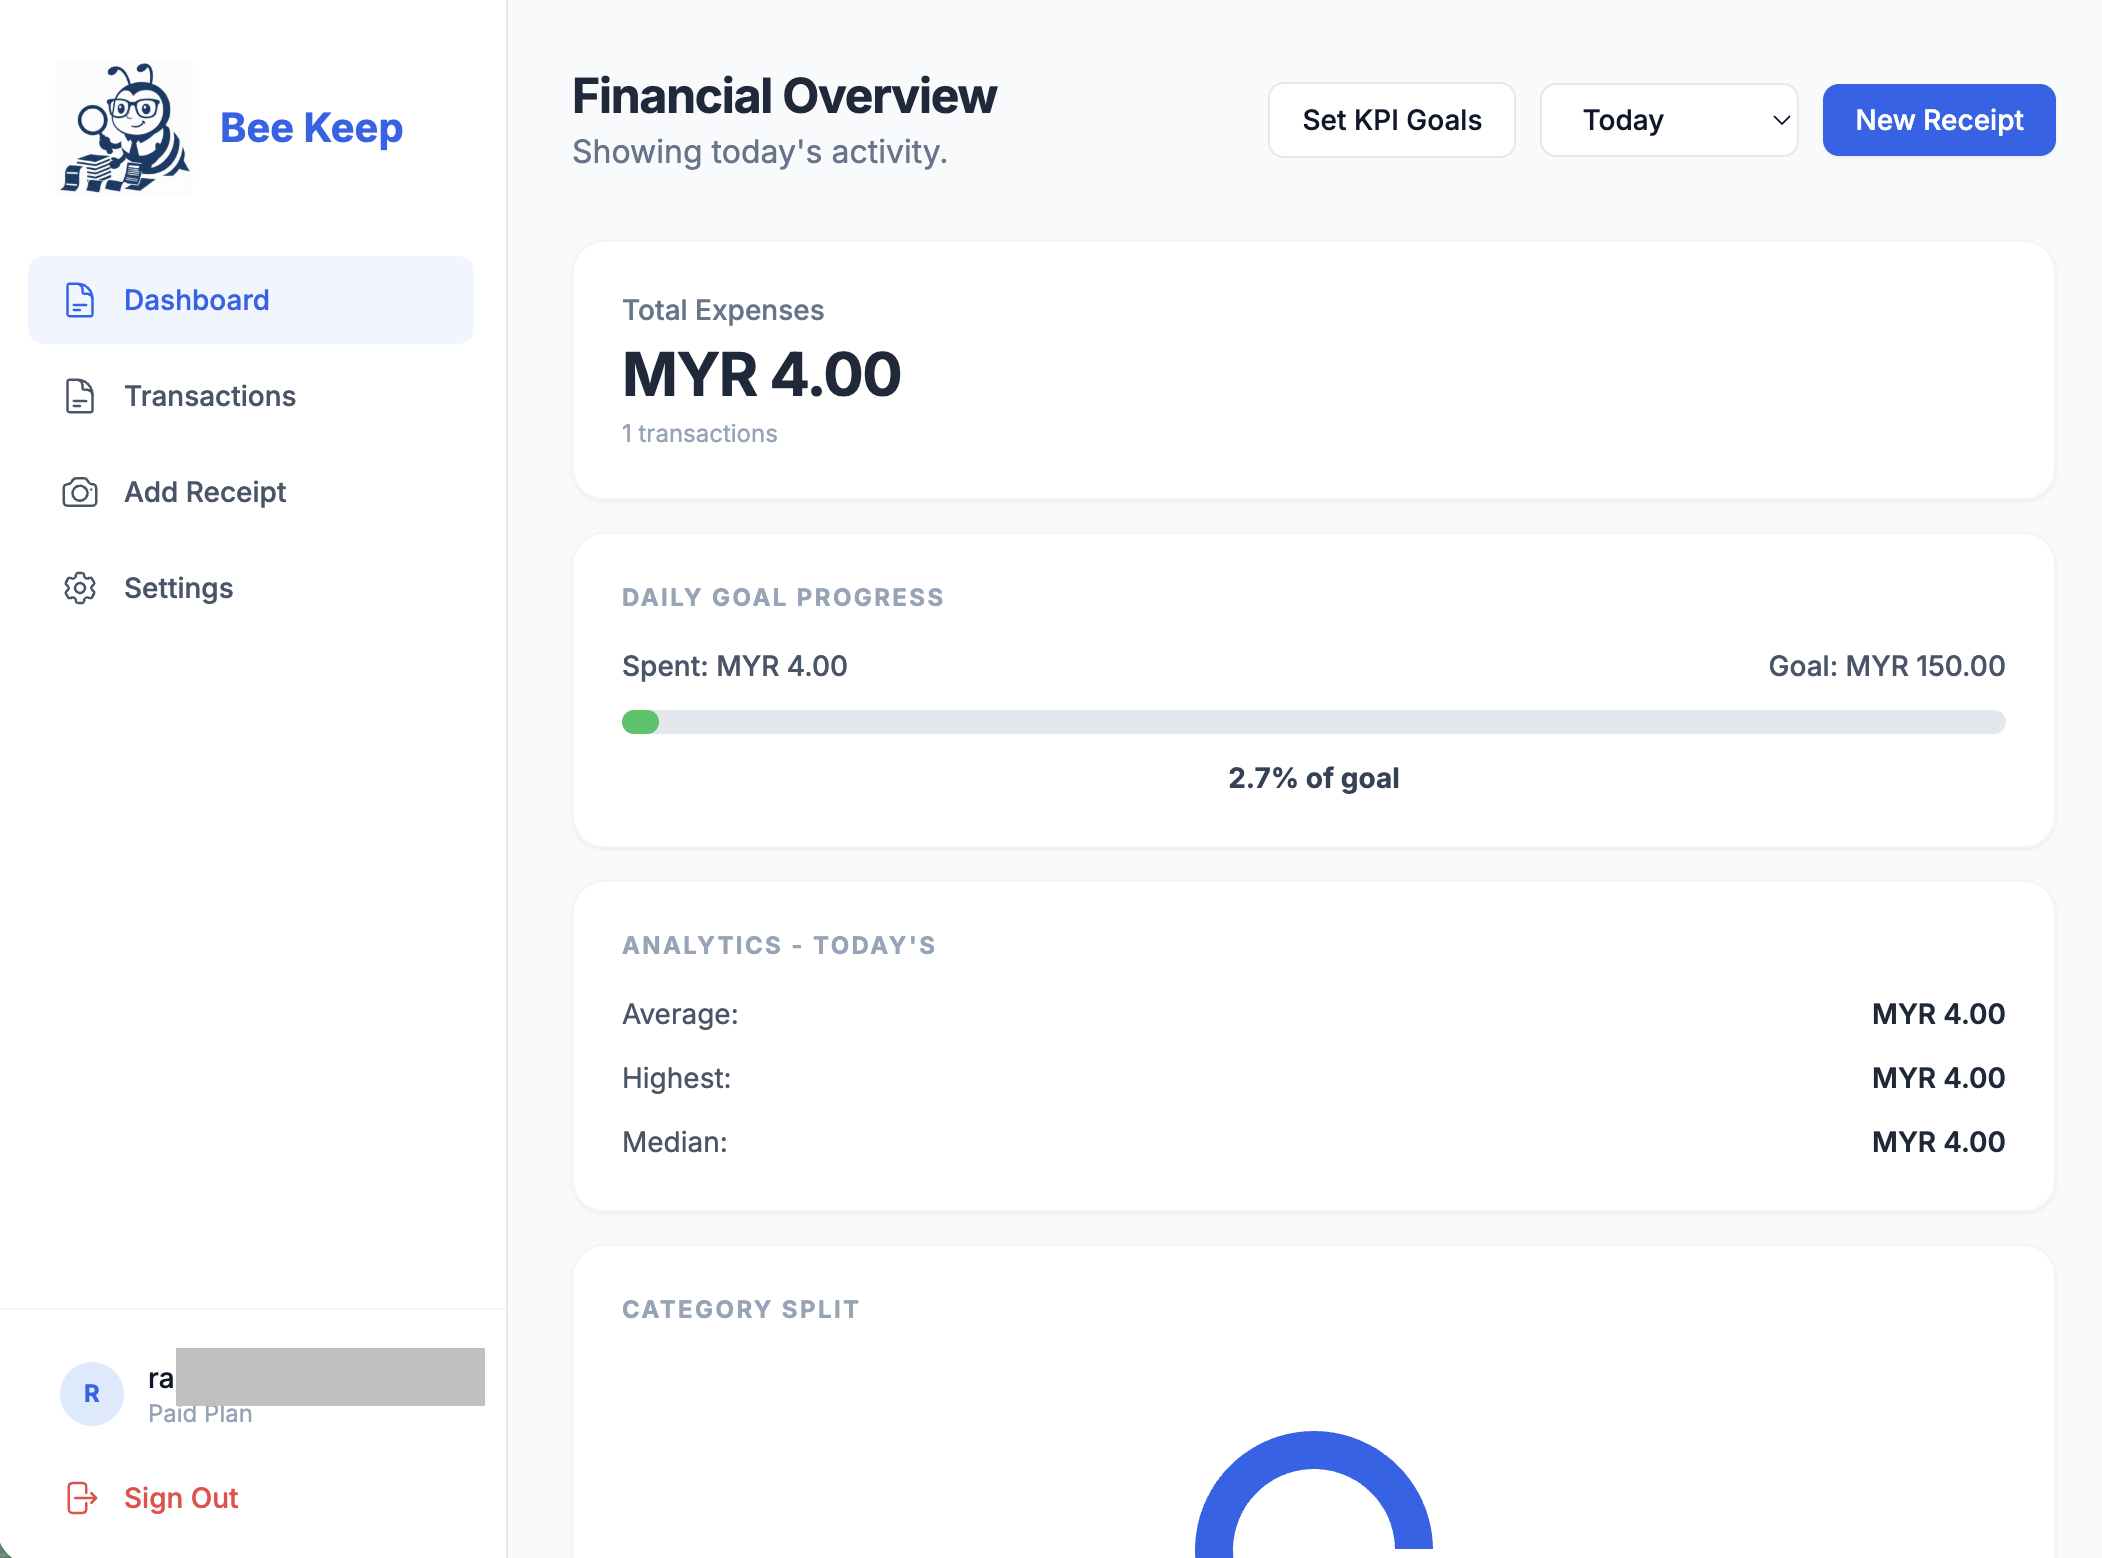Image resolution: width=2102 pixels, height=1558 pixels.
Task: Open the Today time period dropdown
Action: (1668, 120)
